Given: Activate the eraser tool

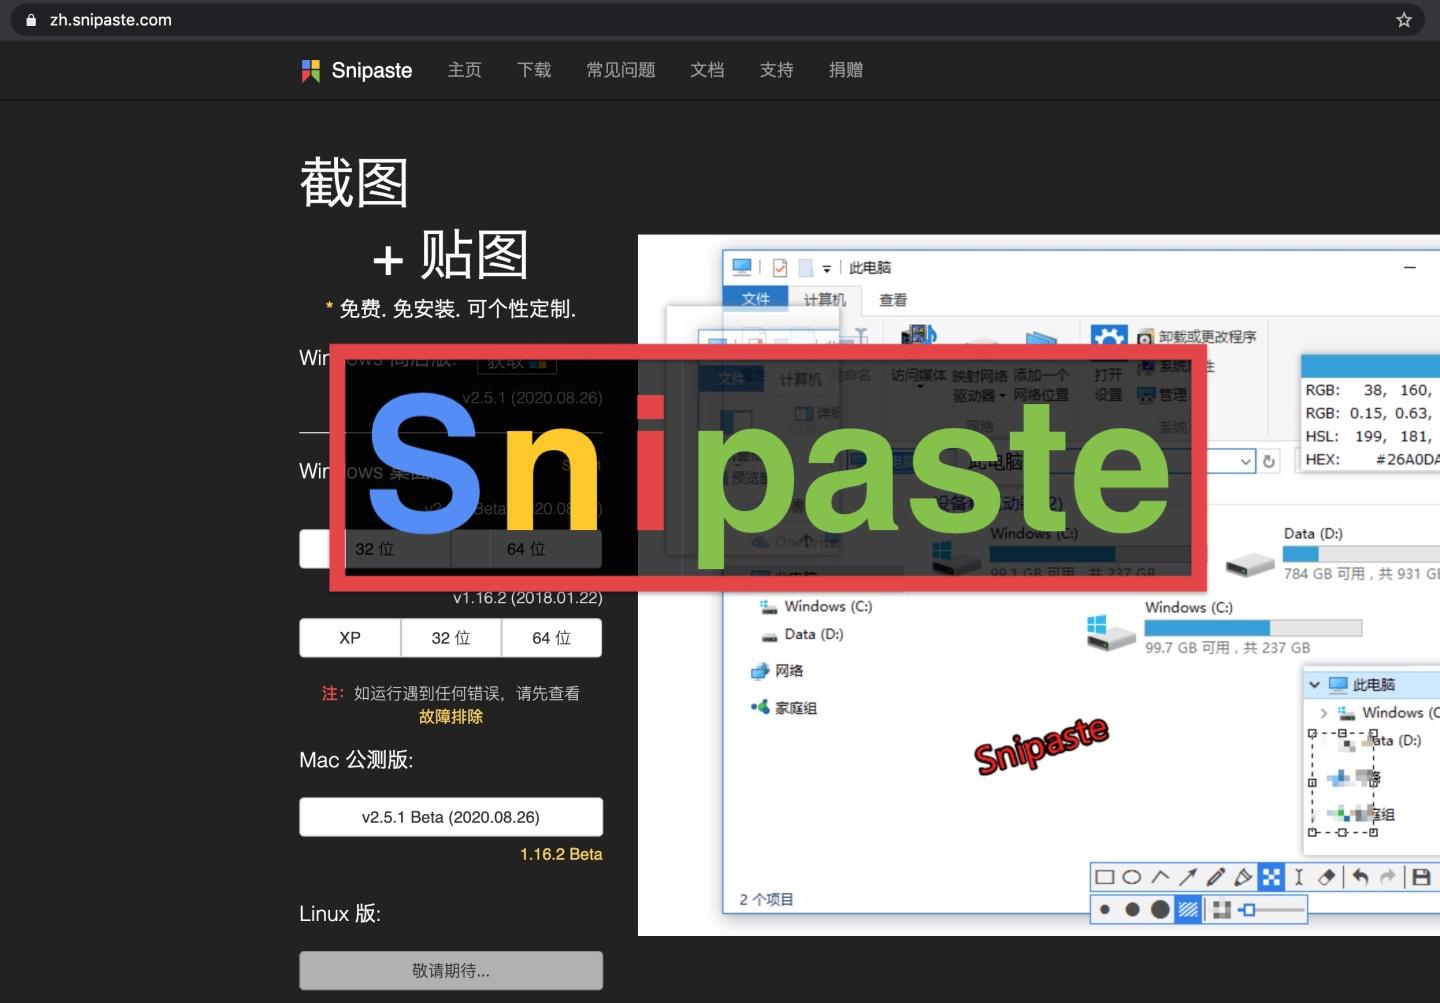Looking at the screenshot, I should click(x=1327, y=877).
